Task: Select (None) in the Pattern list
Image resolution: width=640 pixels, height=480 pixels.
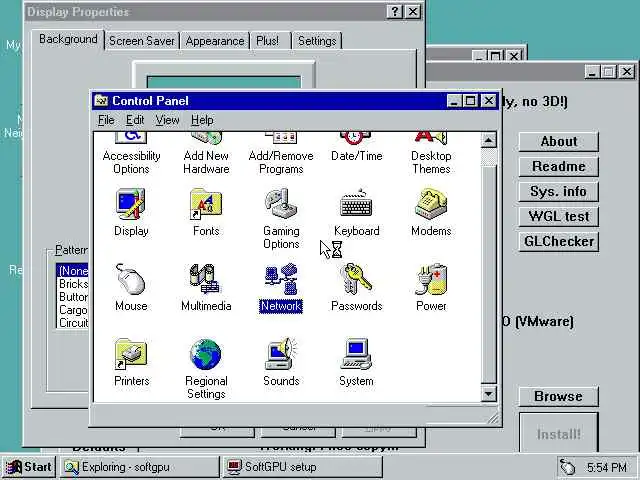Action: coord(73,271)
